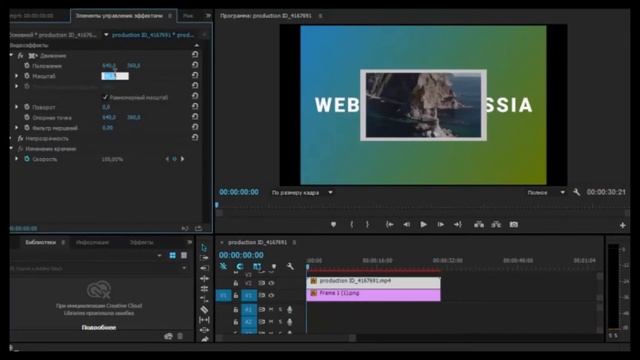Delete item with Libraries trash icon
The height and width of the screenshot is (360, 640).
click(180, 336)
